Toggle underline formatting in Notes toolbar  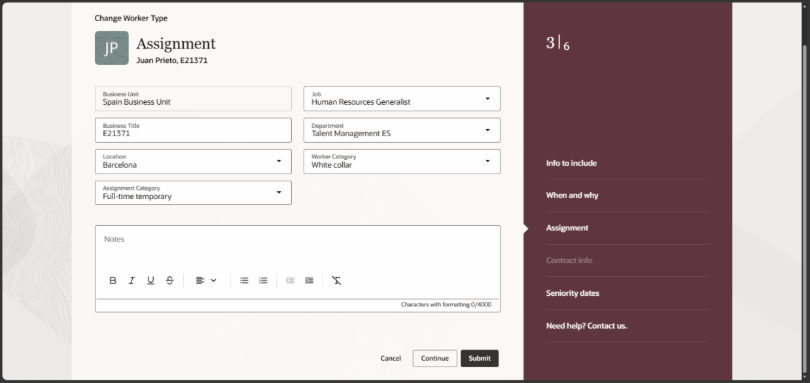[150, 281]
